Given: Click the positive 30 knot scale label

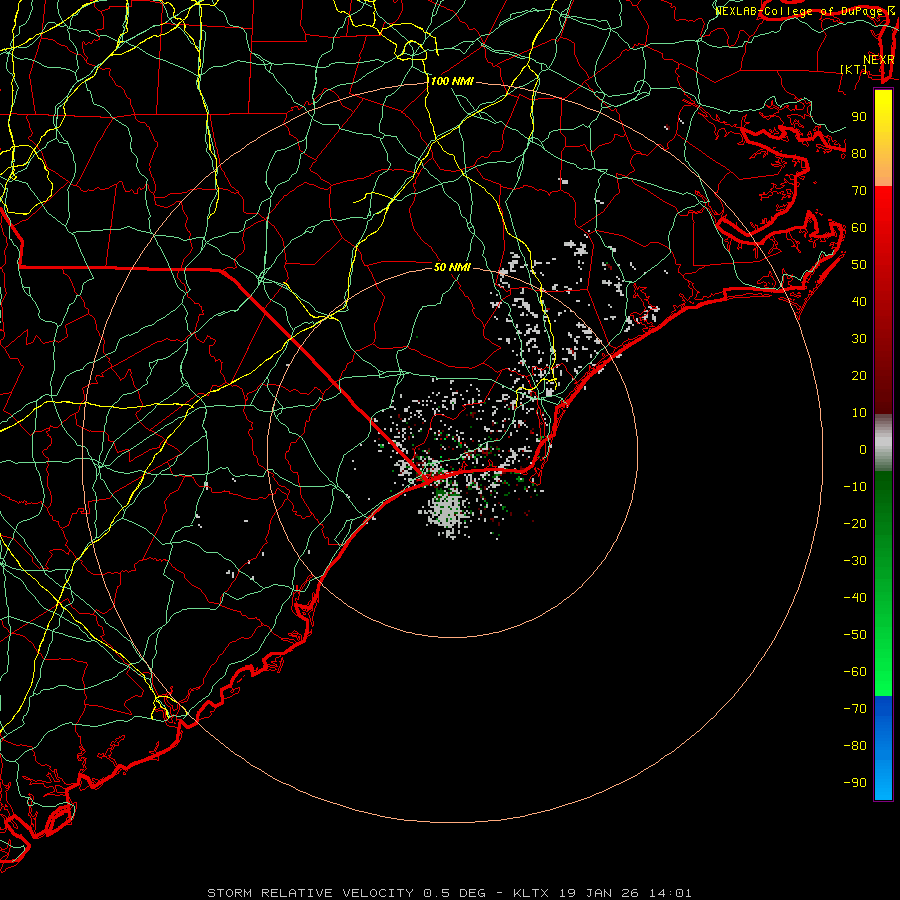Looking at the screenshot, I should [x=859, y=339].
